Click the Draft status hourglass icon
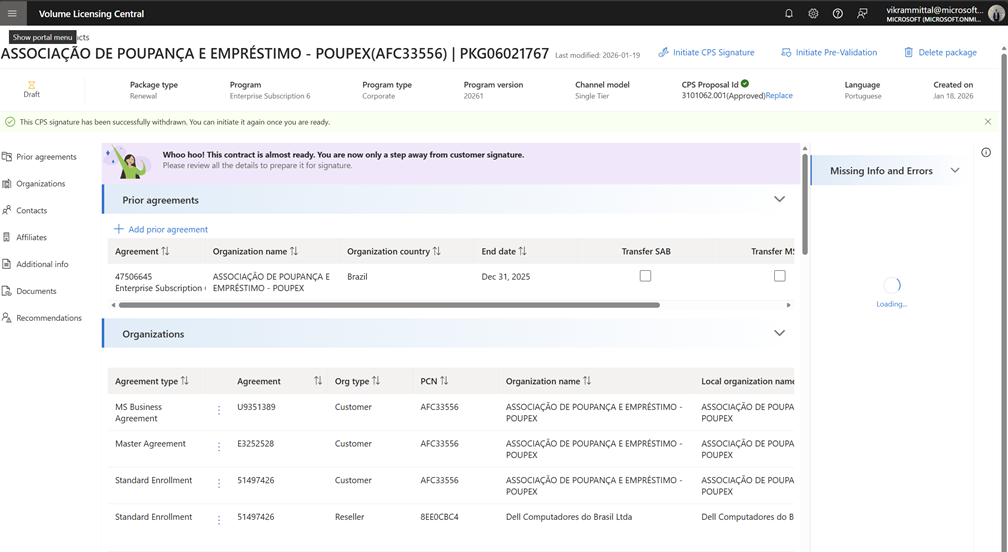This screenshot has width=1008, height=552. pos(32,85)
